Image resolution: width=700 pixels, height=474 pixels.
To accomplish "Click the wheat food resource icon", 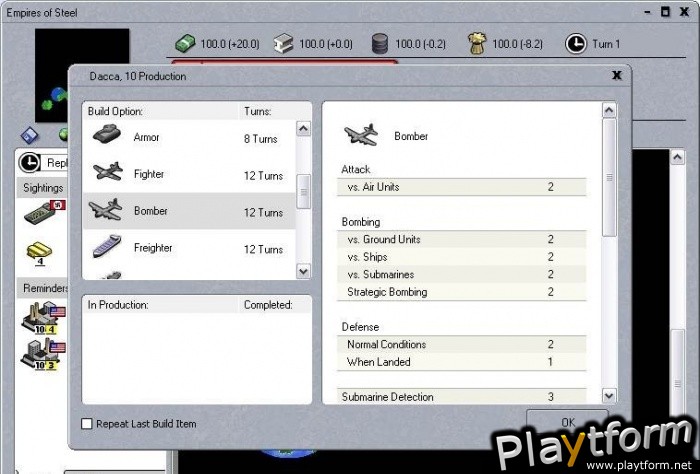I will tap(477, 44).
